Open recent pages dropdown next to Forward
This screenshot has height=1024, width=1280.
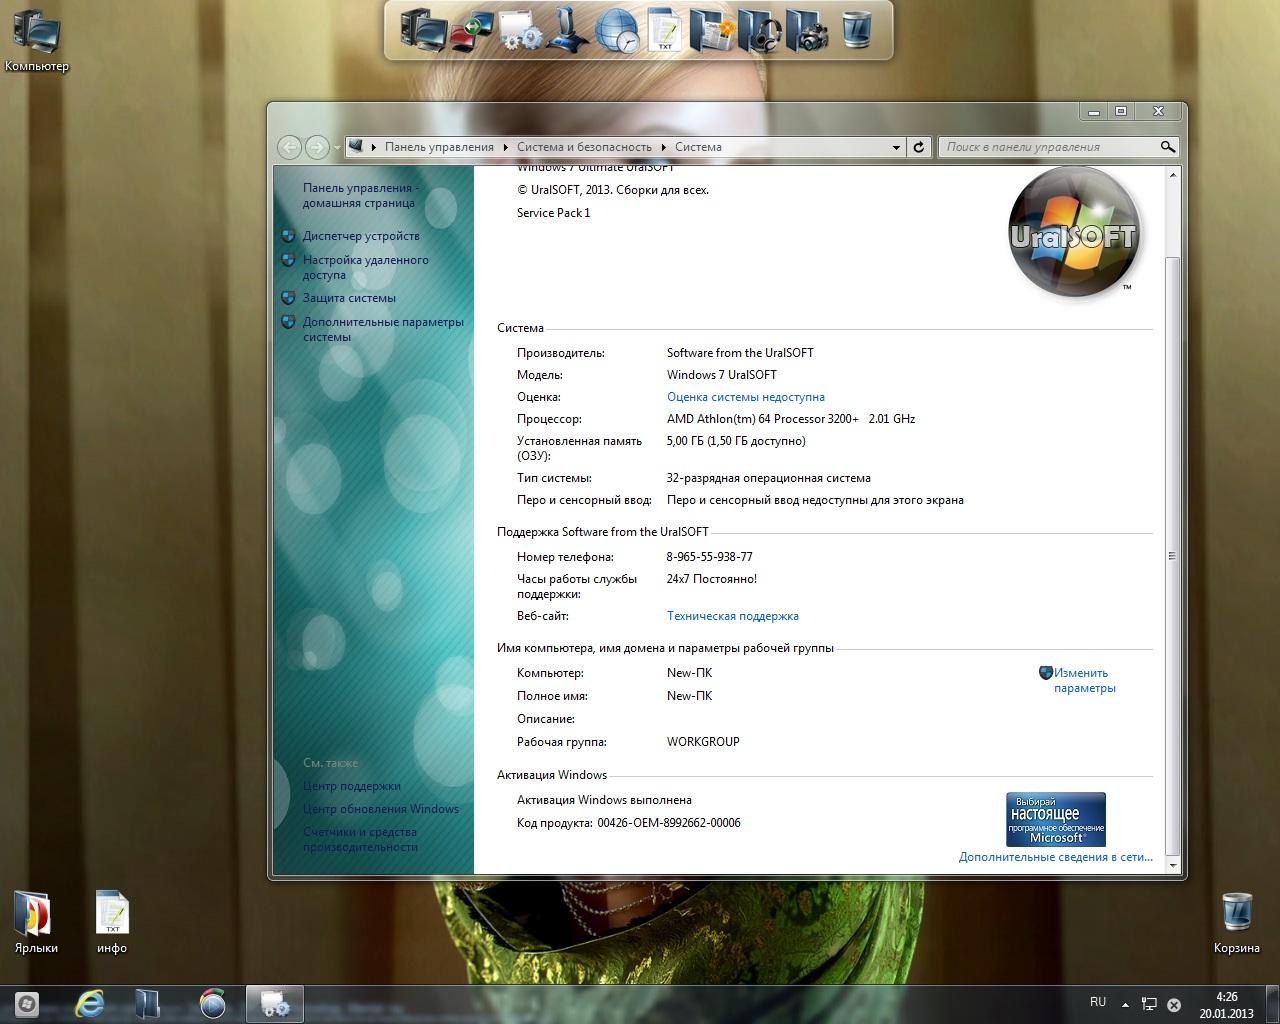click(337, 148)
